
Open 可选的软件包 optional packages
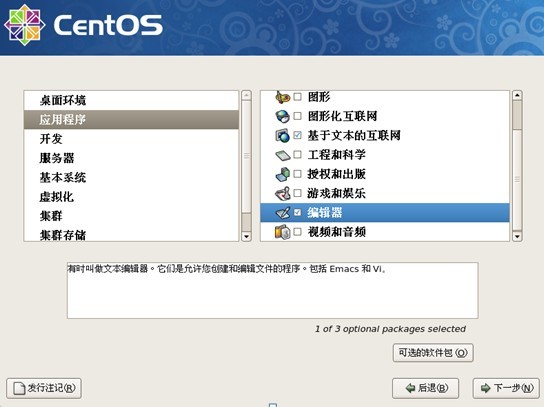(x=433, y=353)
